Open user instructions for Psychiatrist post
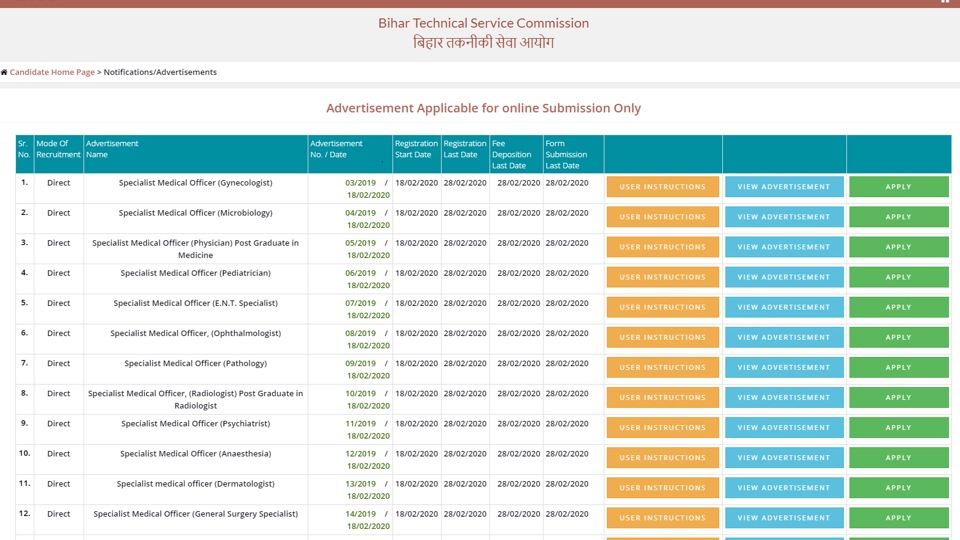 click(x=662, y=427)
